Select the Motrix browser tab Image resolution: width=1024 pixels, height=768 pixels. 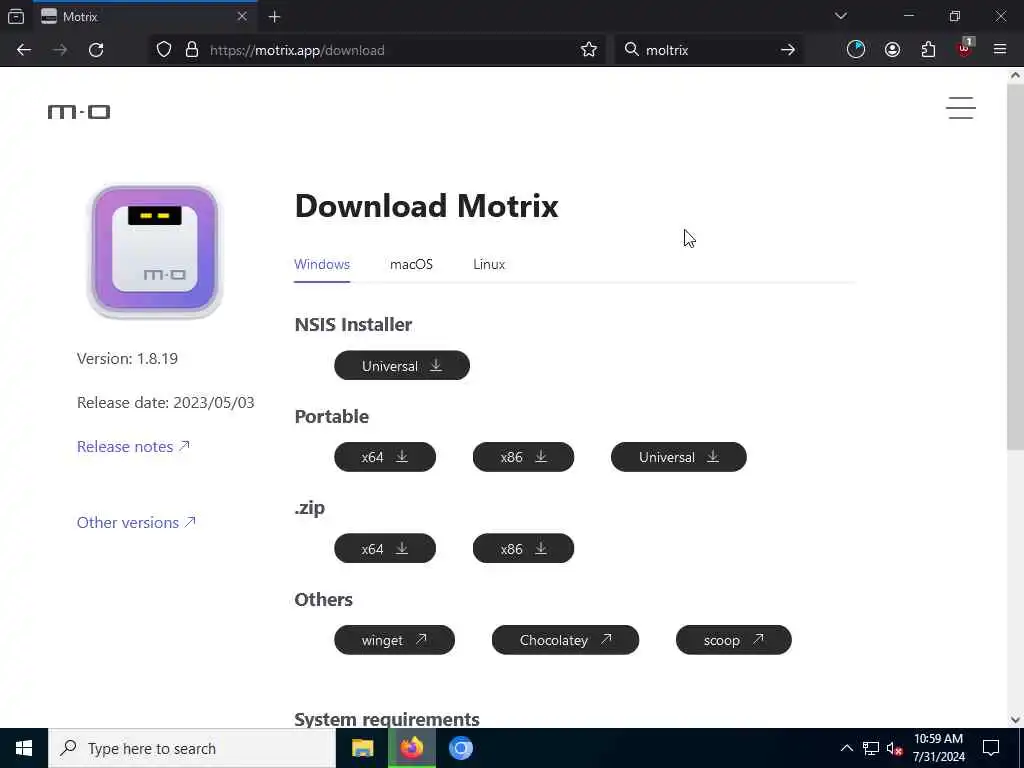(x=144, y=17)
